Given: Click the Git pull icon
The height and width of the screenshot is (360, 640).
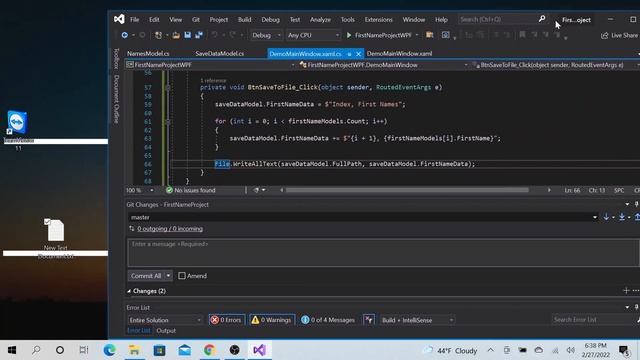Looking at the screenshot, I should point(622,217).
